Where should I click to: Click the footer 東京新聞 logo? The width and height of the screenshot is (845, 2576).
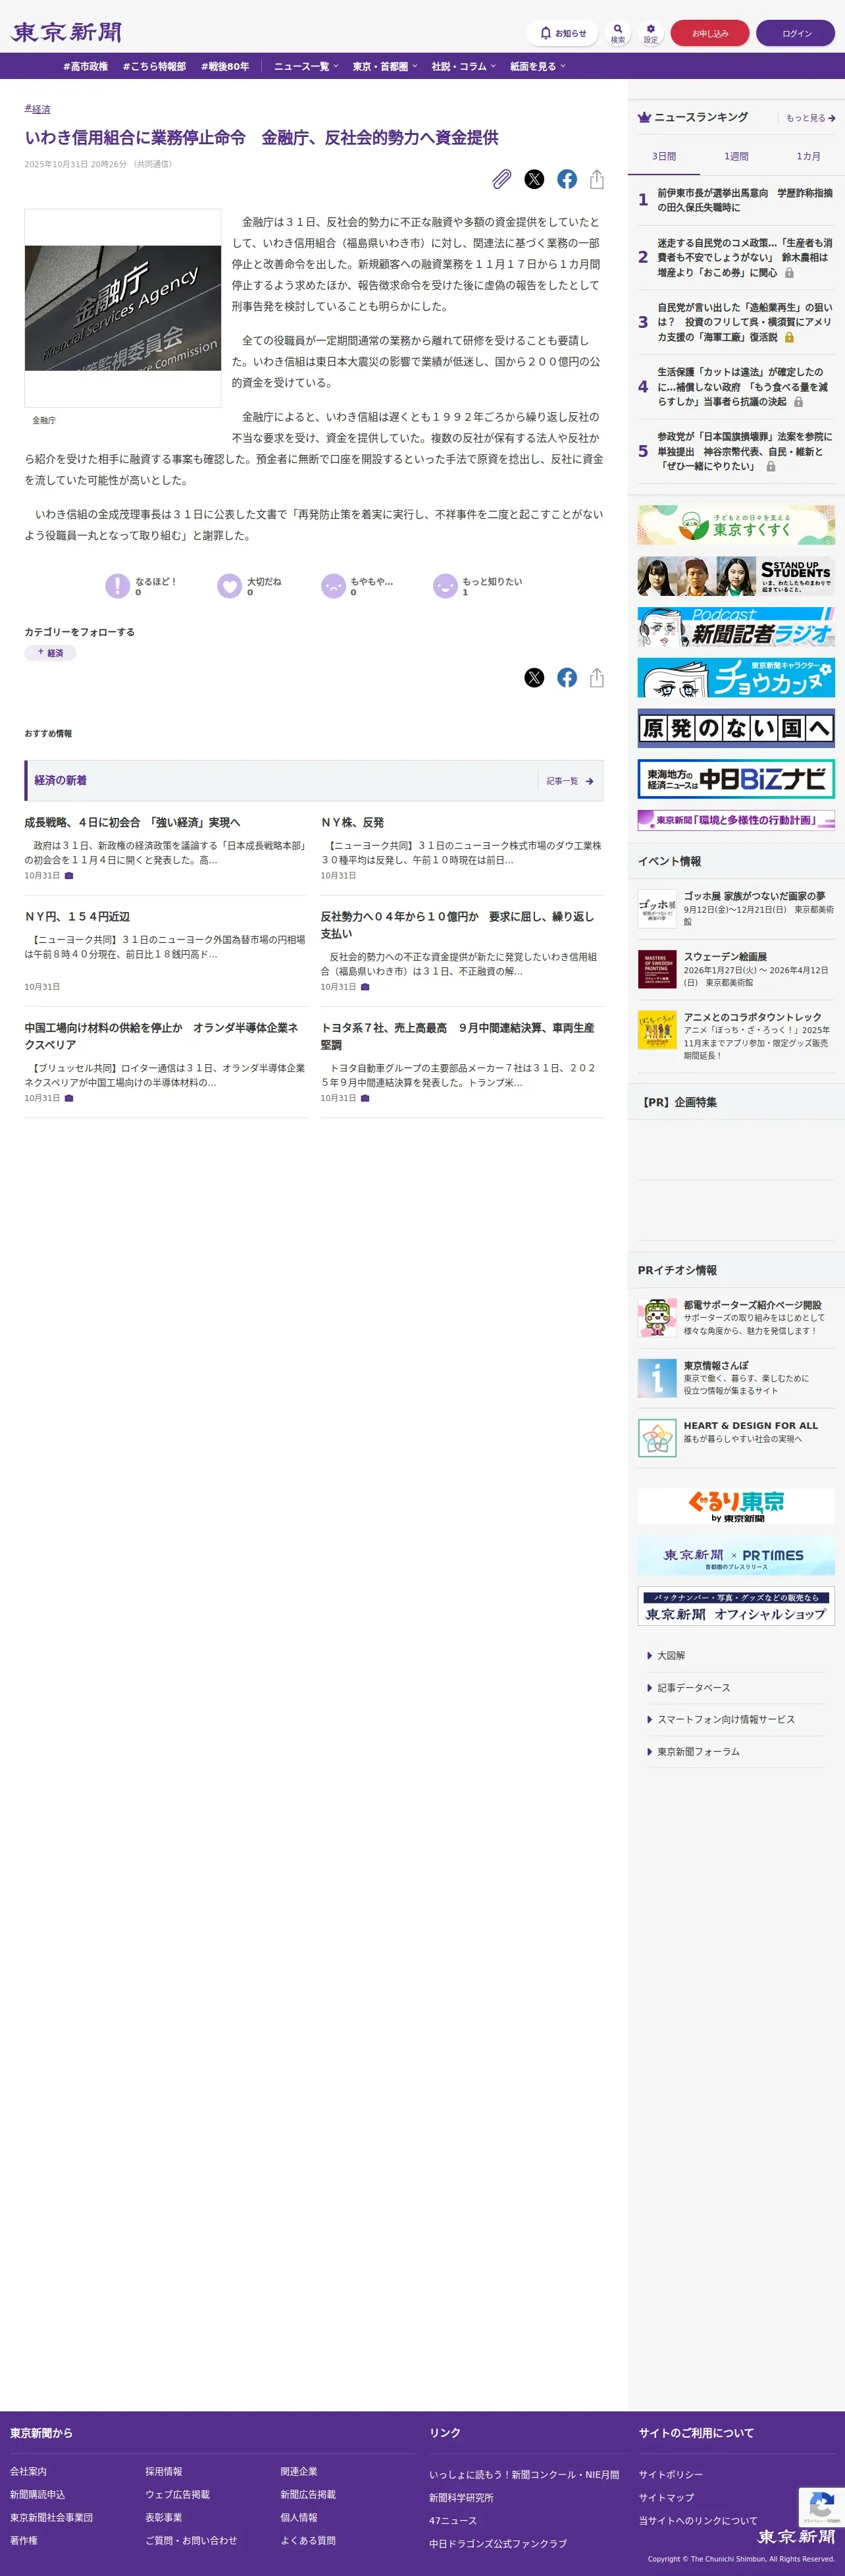click(x=796, y=2537)
